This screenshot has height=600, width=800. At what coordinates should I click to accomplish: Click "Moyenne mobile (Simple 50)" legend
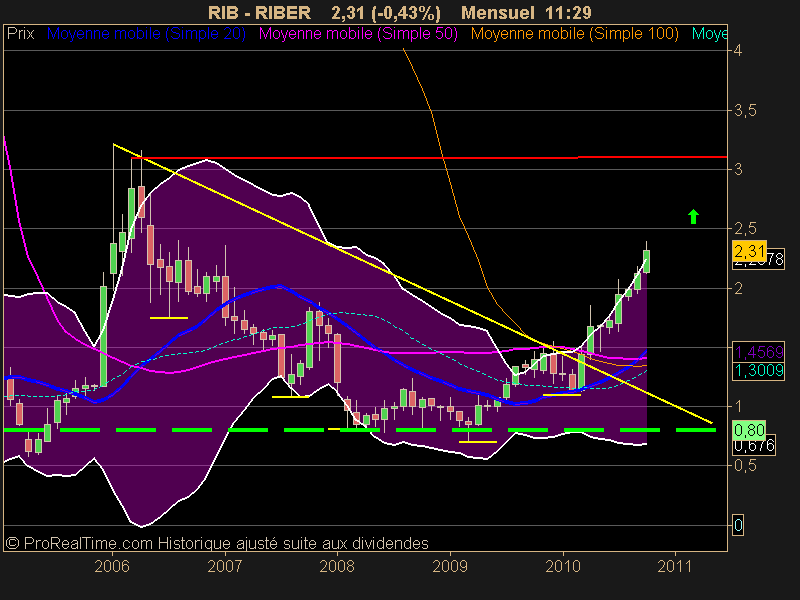[358, 34]
